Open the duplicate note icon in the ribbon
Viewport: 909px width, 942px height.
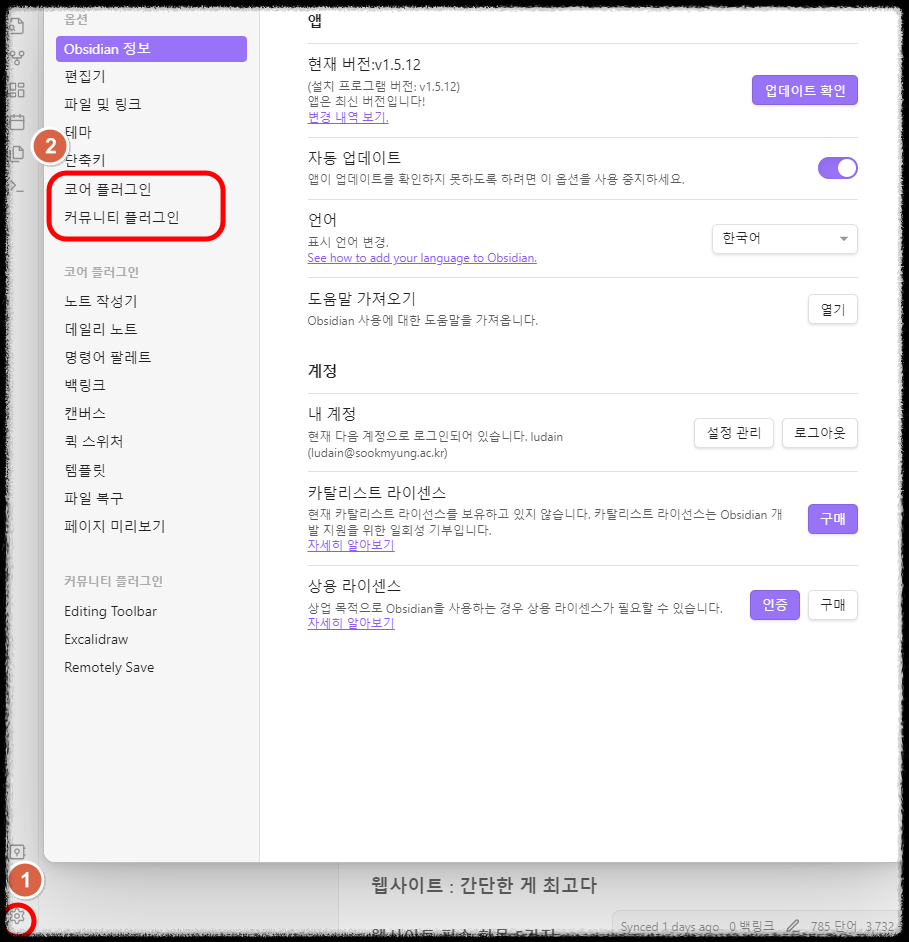click(x=16, y=152)
